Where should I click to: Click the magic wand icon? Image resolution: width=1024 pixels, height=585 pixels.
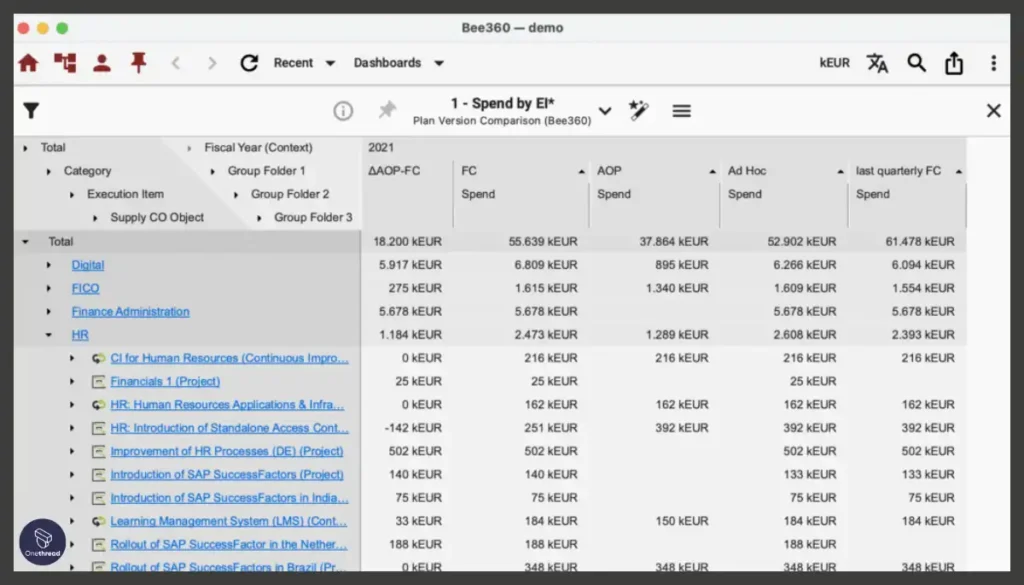(x=639, y=110)
